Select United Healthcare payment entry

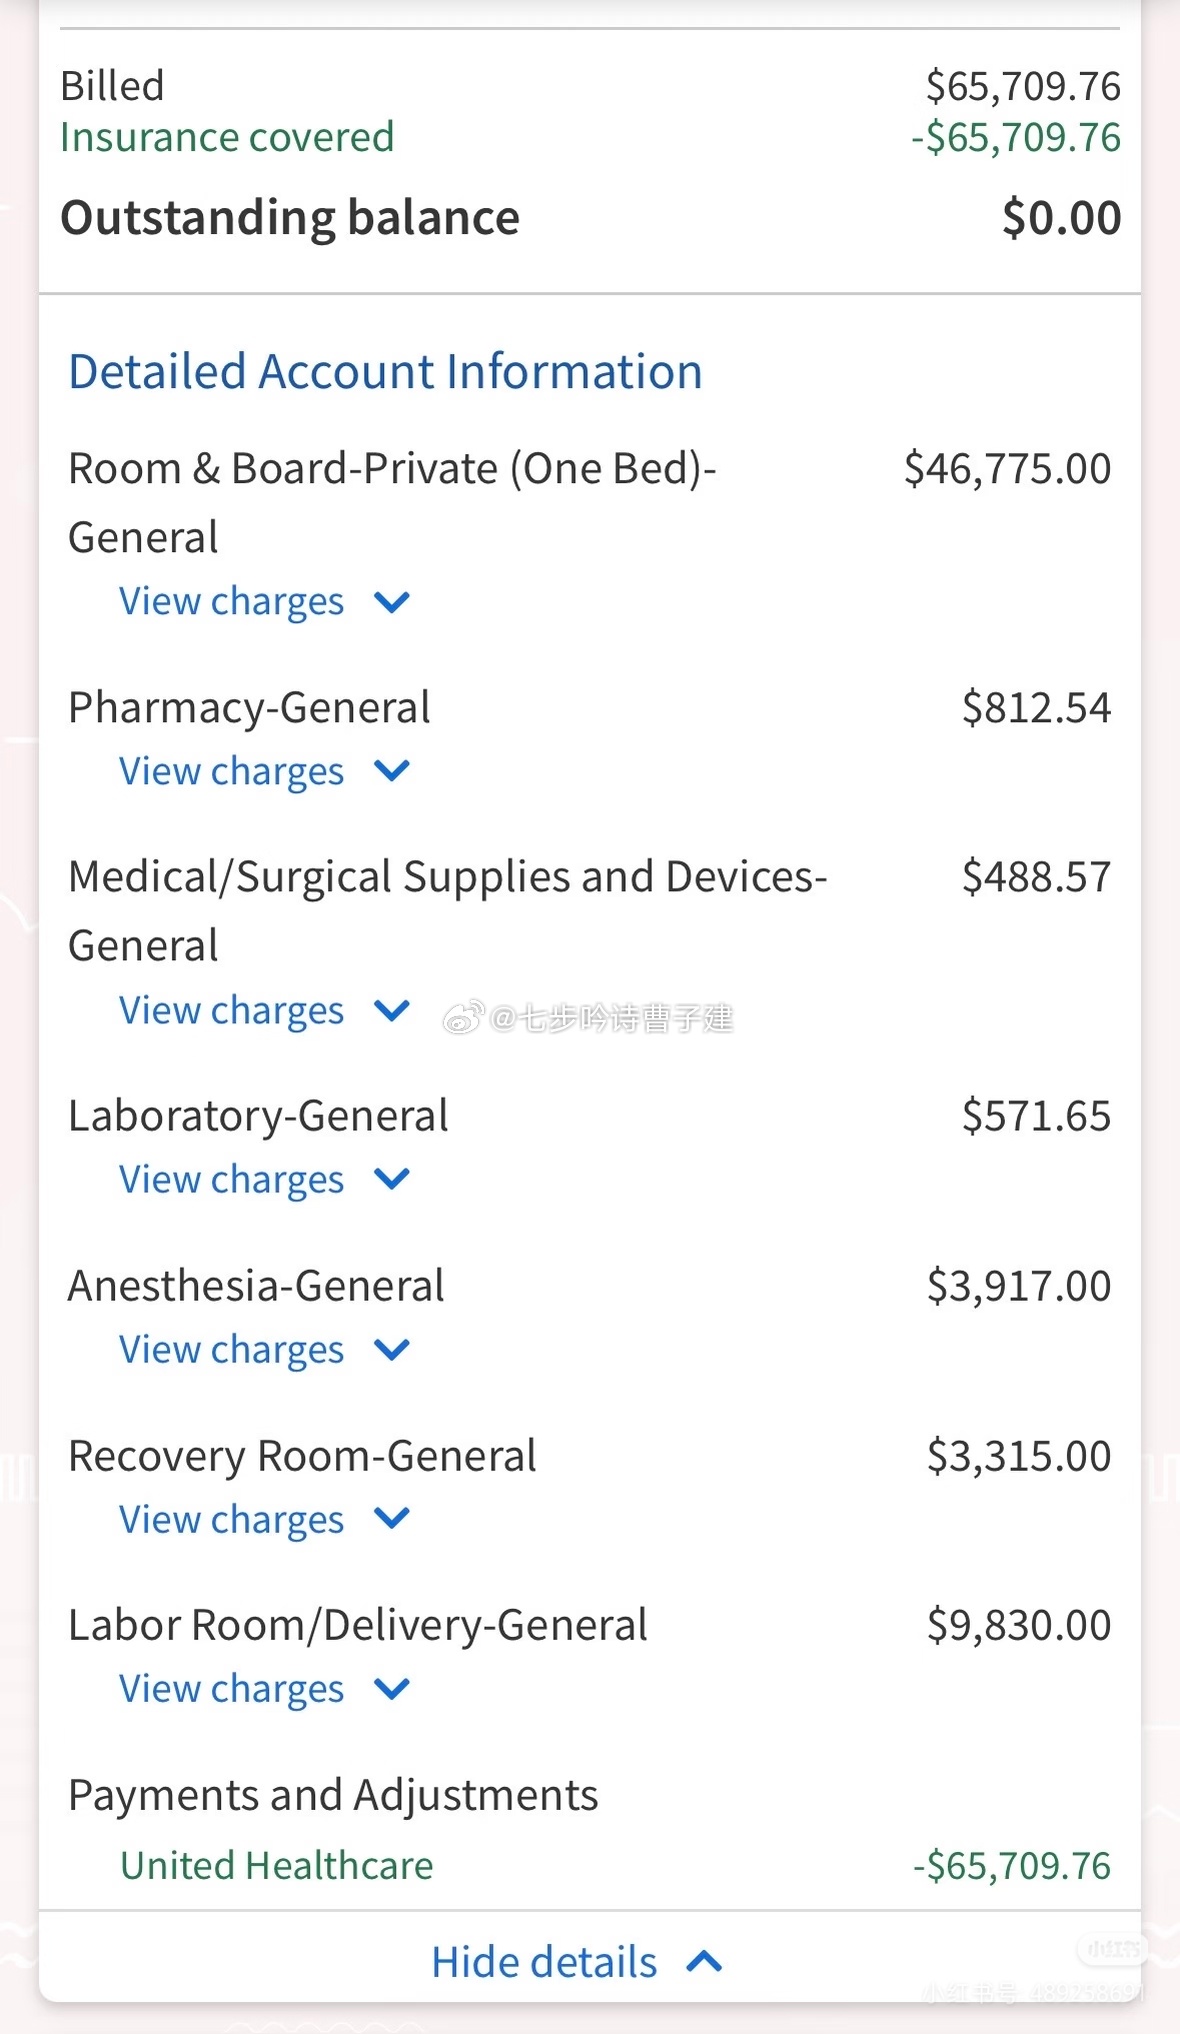coord(277,1866)
